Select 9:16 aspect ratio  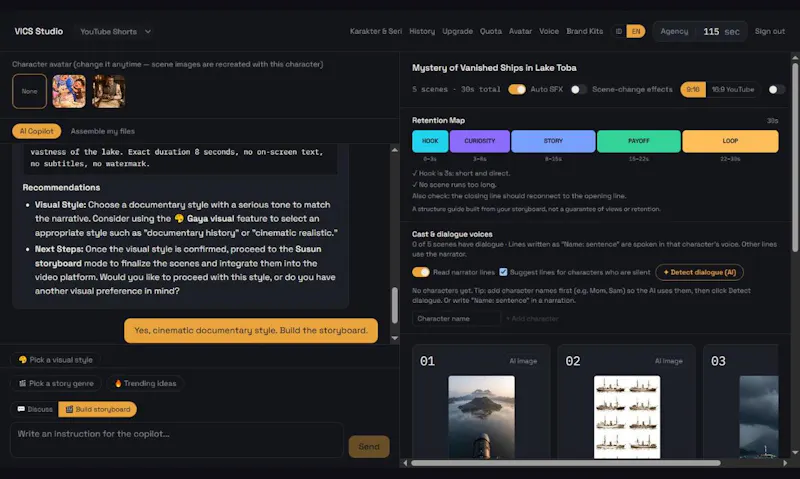[693, 89]
